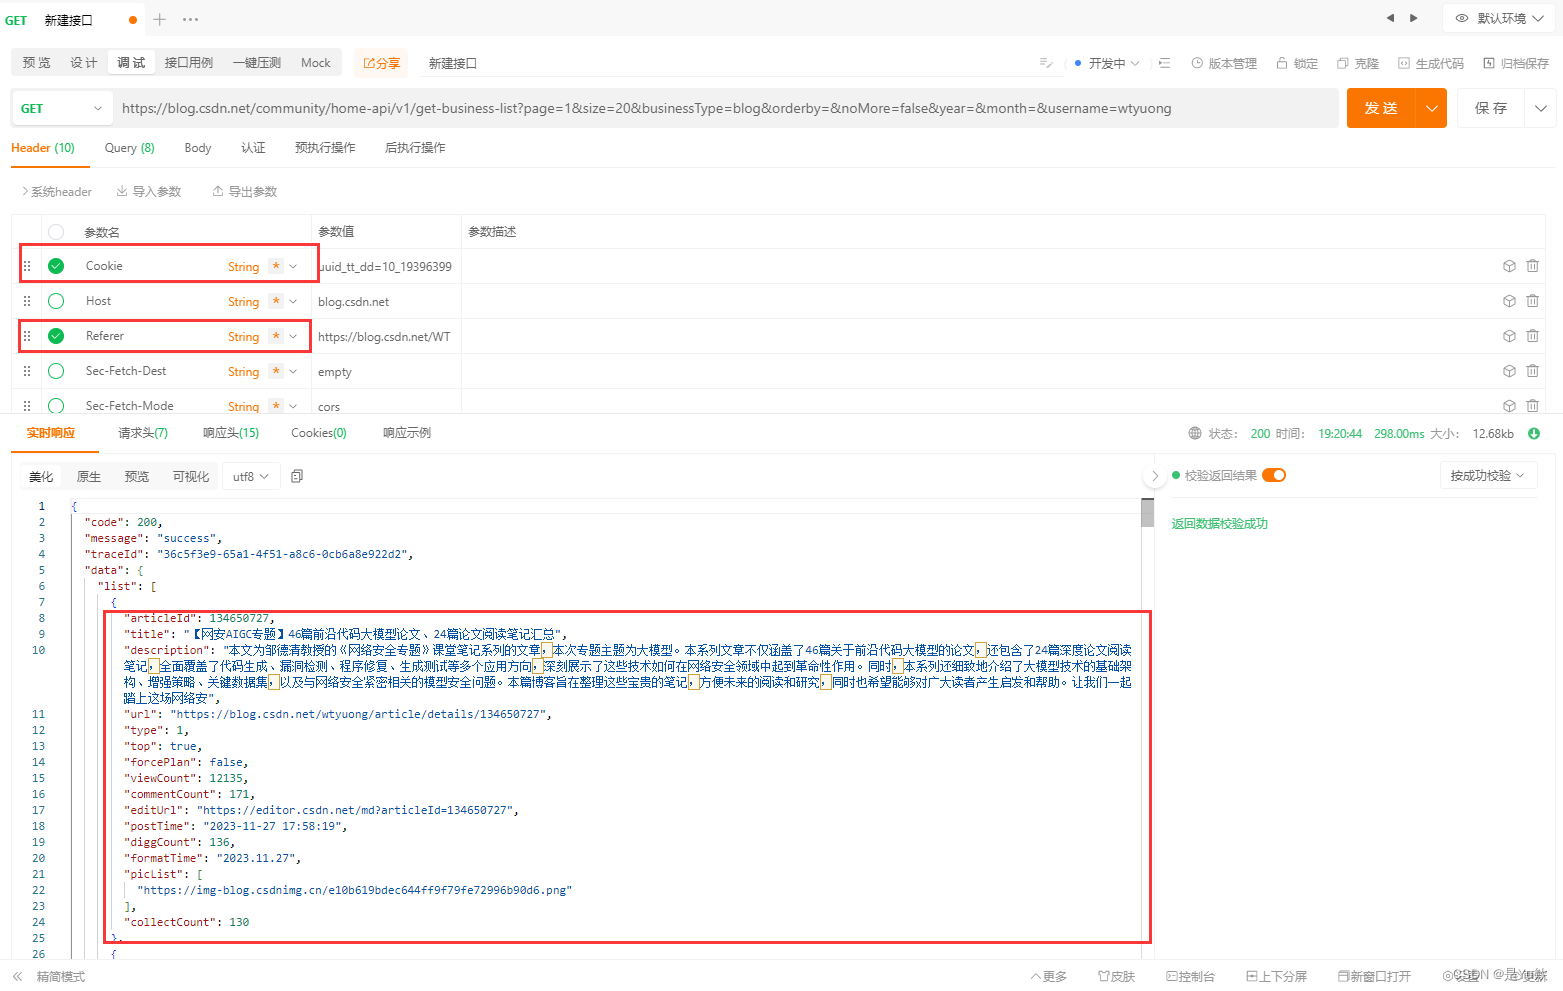Copy the response body icon

297,476
